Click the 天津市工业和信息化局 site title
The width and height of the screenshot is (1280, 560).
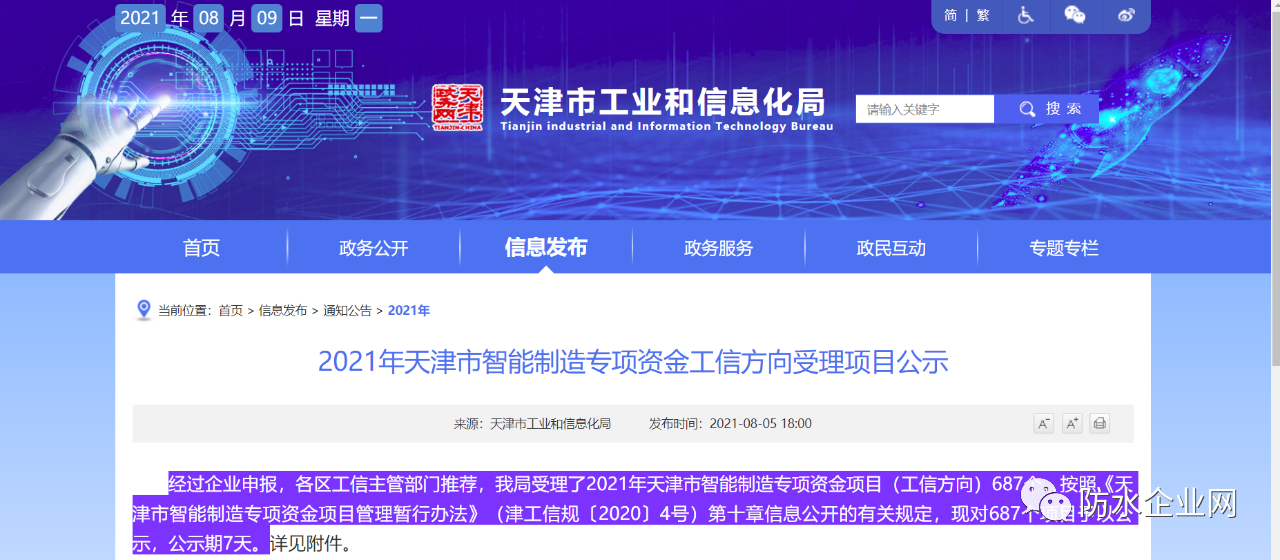(662, 102)
